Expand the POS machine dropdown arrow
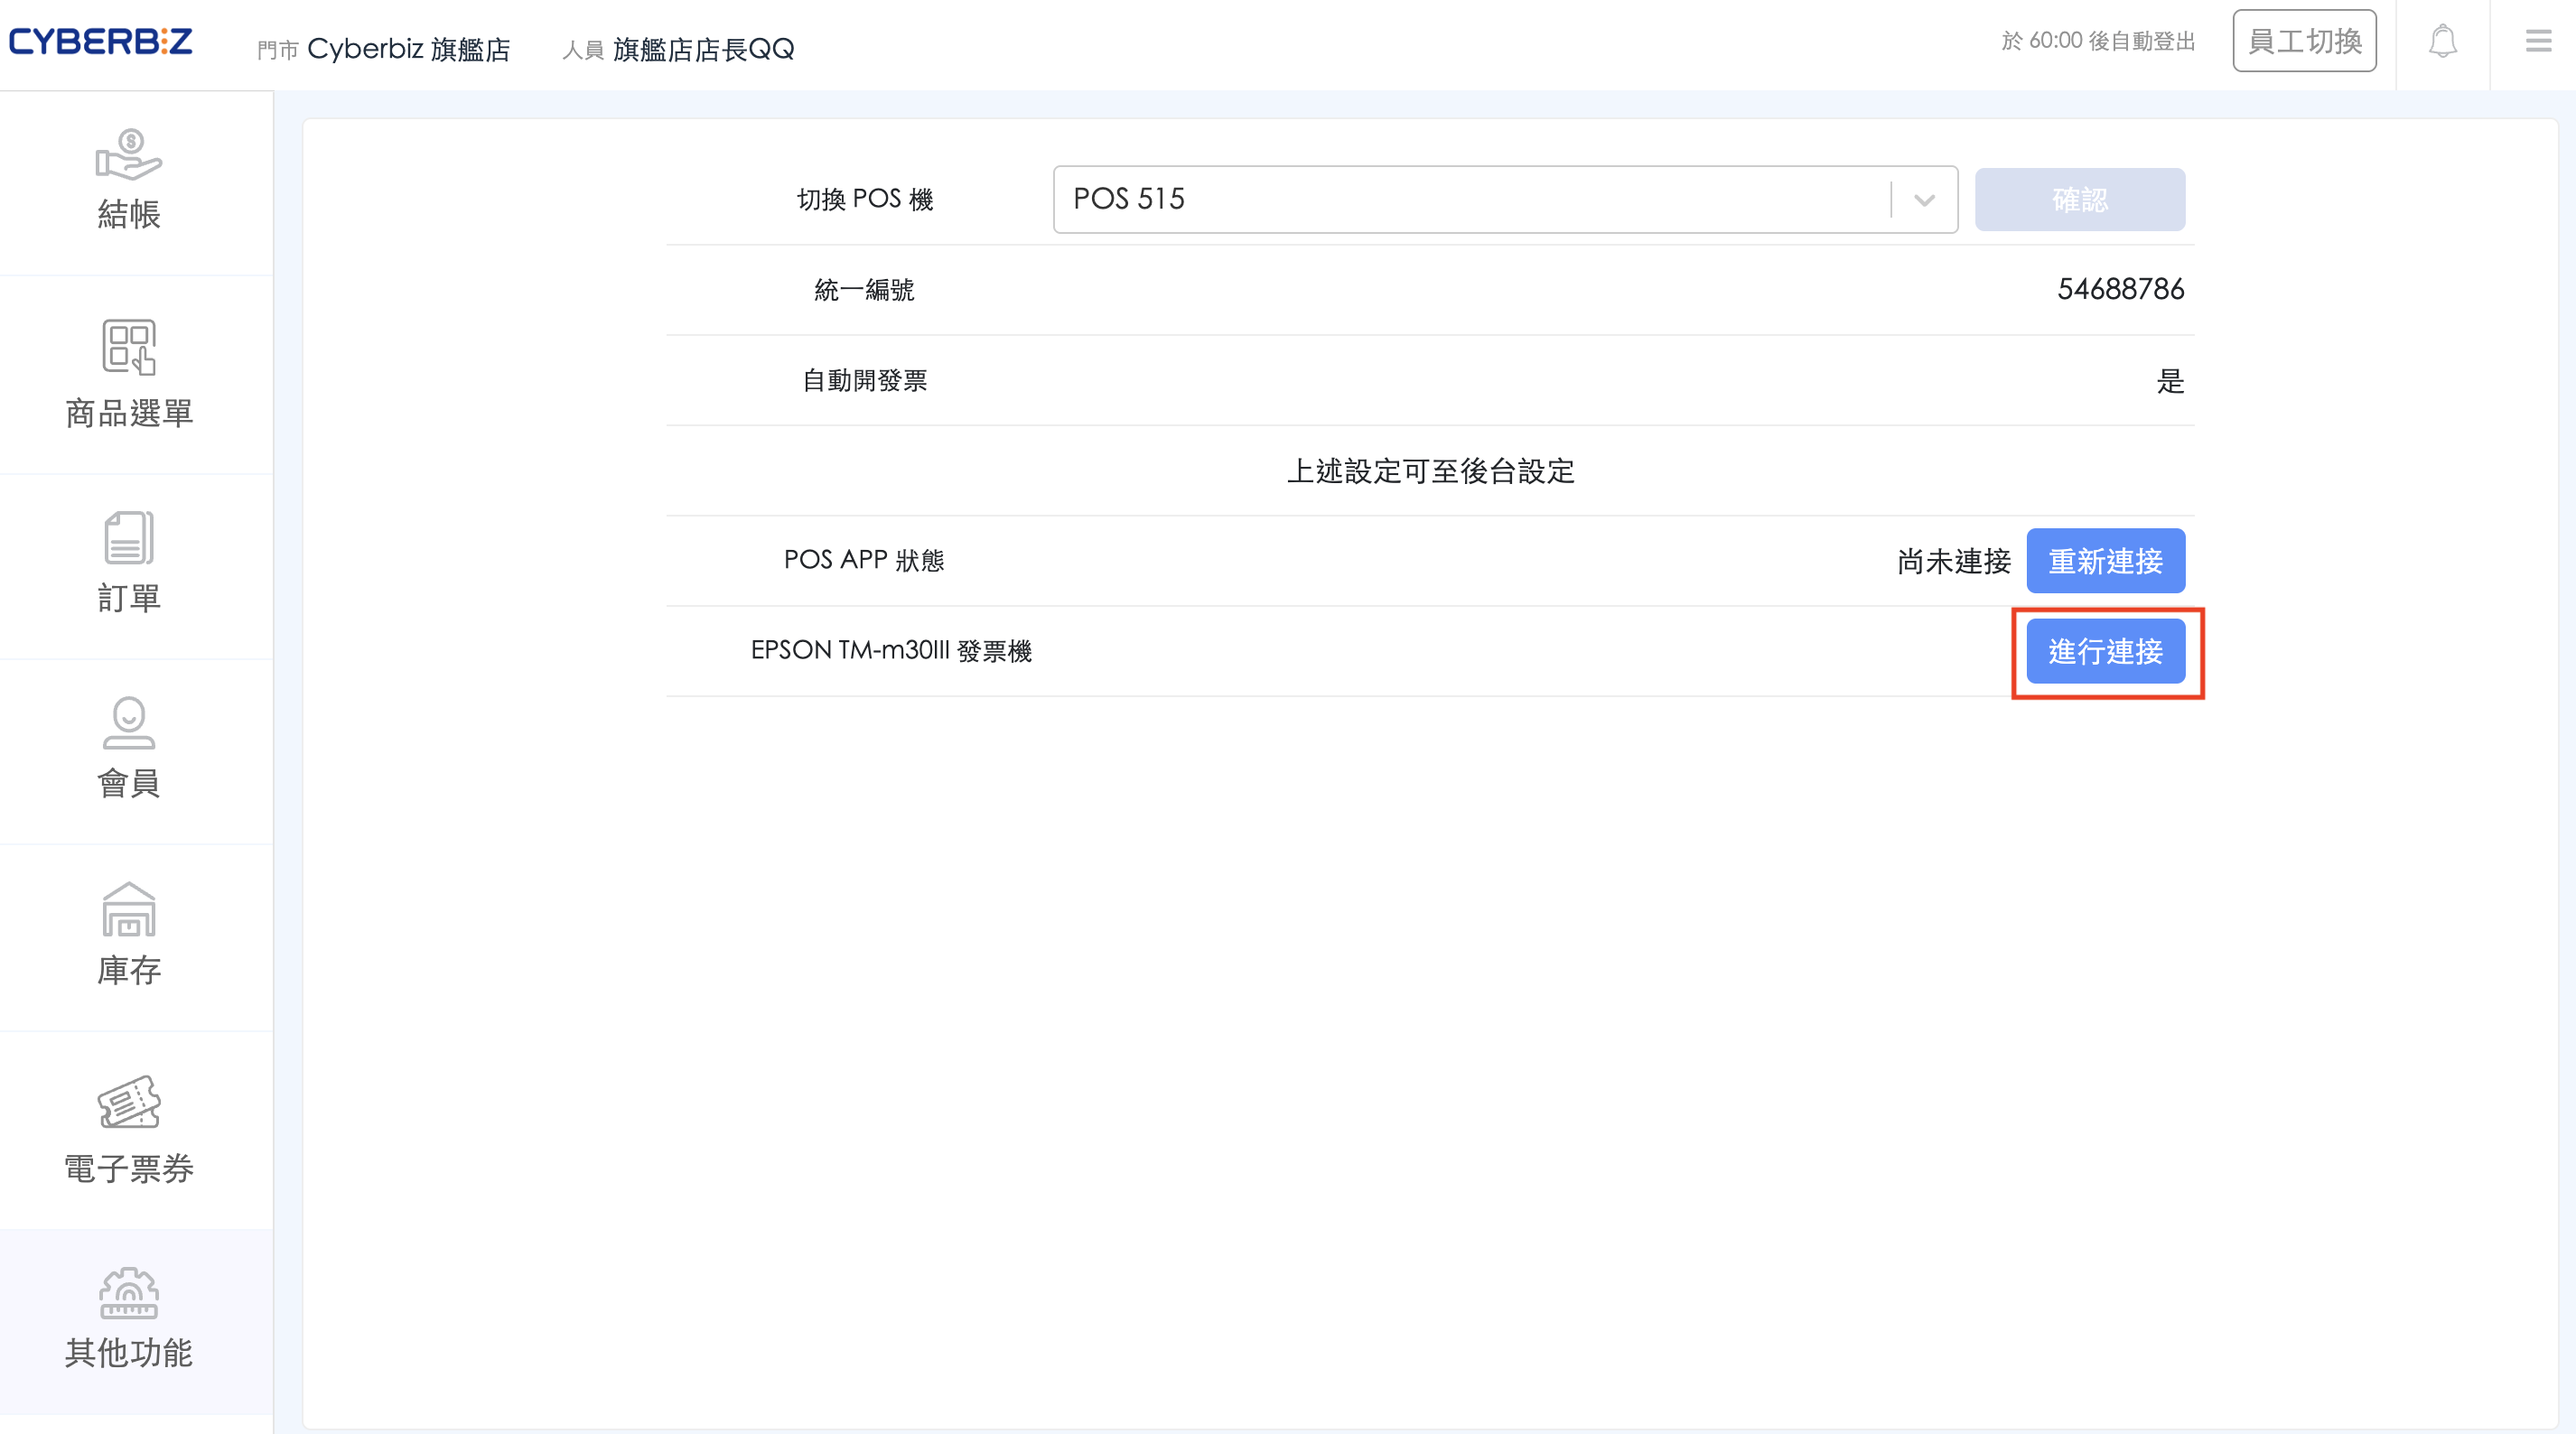Viewport: 2576px width, 1434px height. pyautogui.click(x=1924, y=200)
